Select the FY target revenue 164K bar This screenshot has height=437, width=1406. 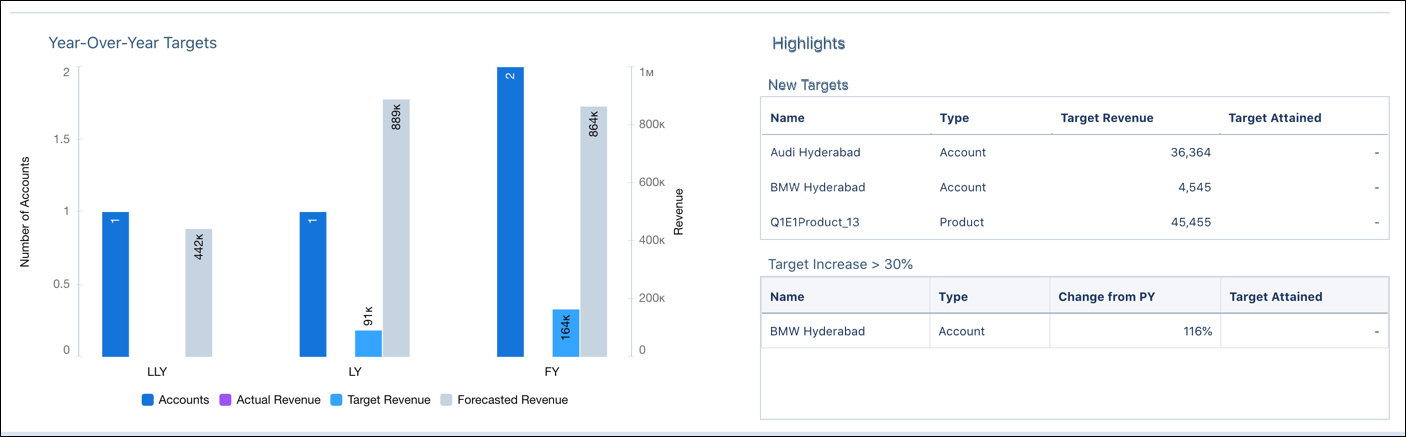[566, 333]
